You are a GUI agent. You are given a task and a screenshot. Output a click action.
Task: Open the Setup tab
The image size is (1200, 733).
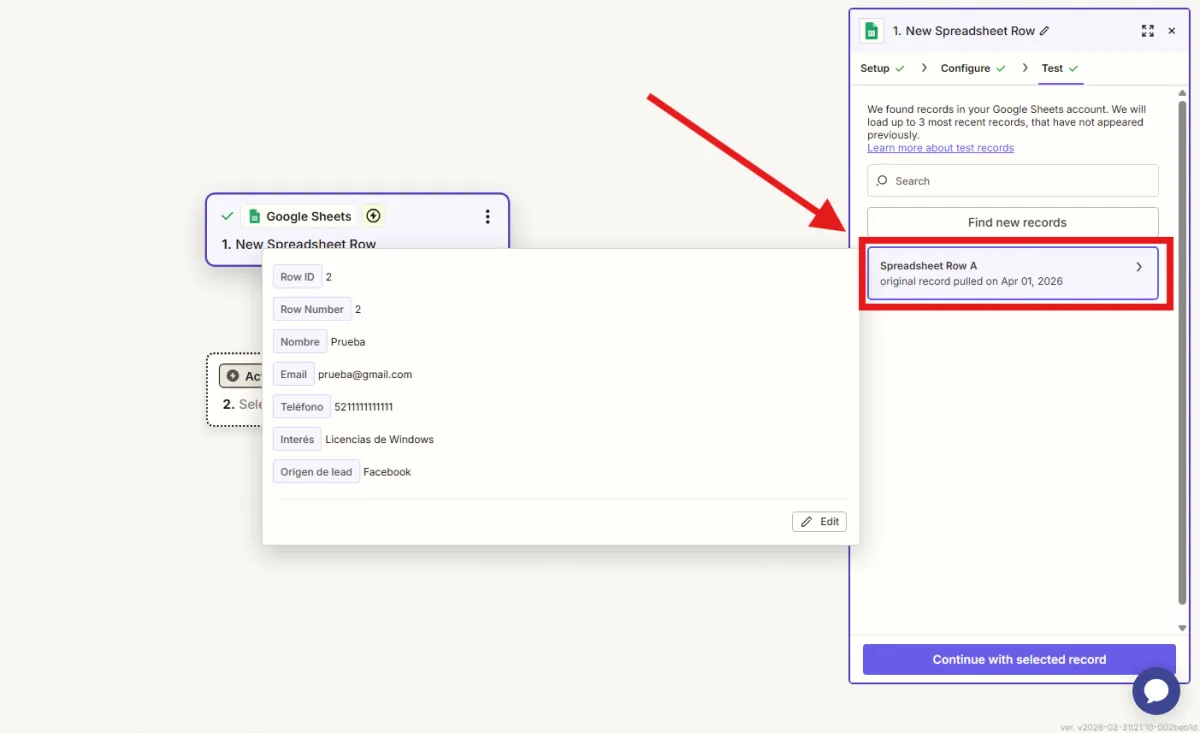coord(882,68)
